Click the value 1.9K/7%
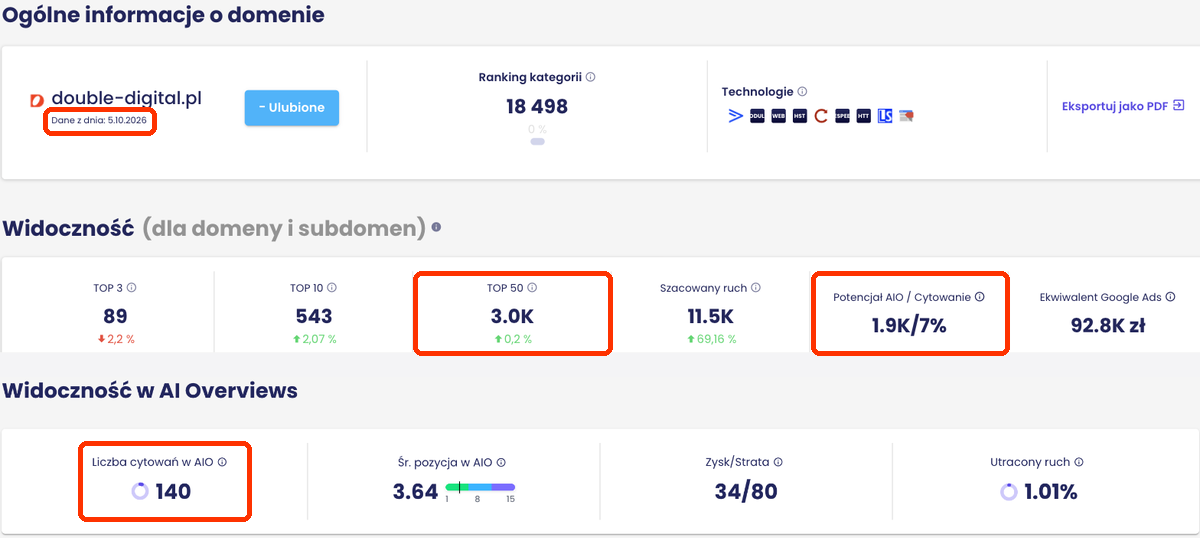The height and width of the screenshot is (538, 1200). pos(910,325)
